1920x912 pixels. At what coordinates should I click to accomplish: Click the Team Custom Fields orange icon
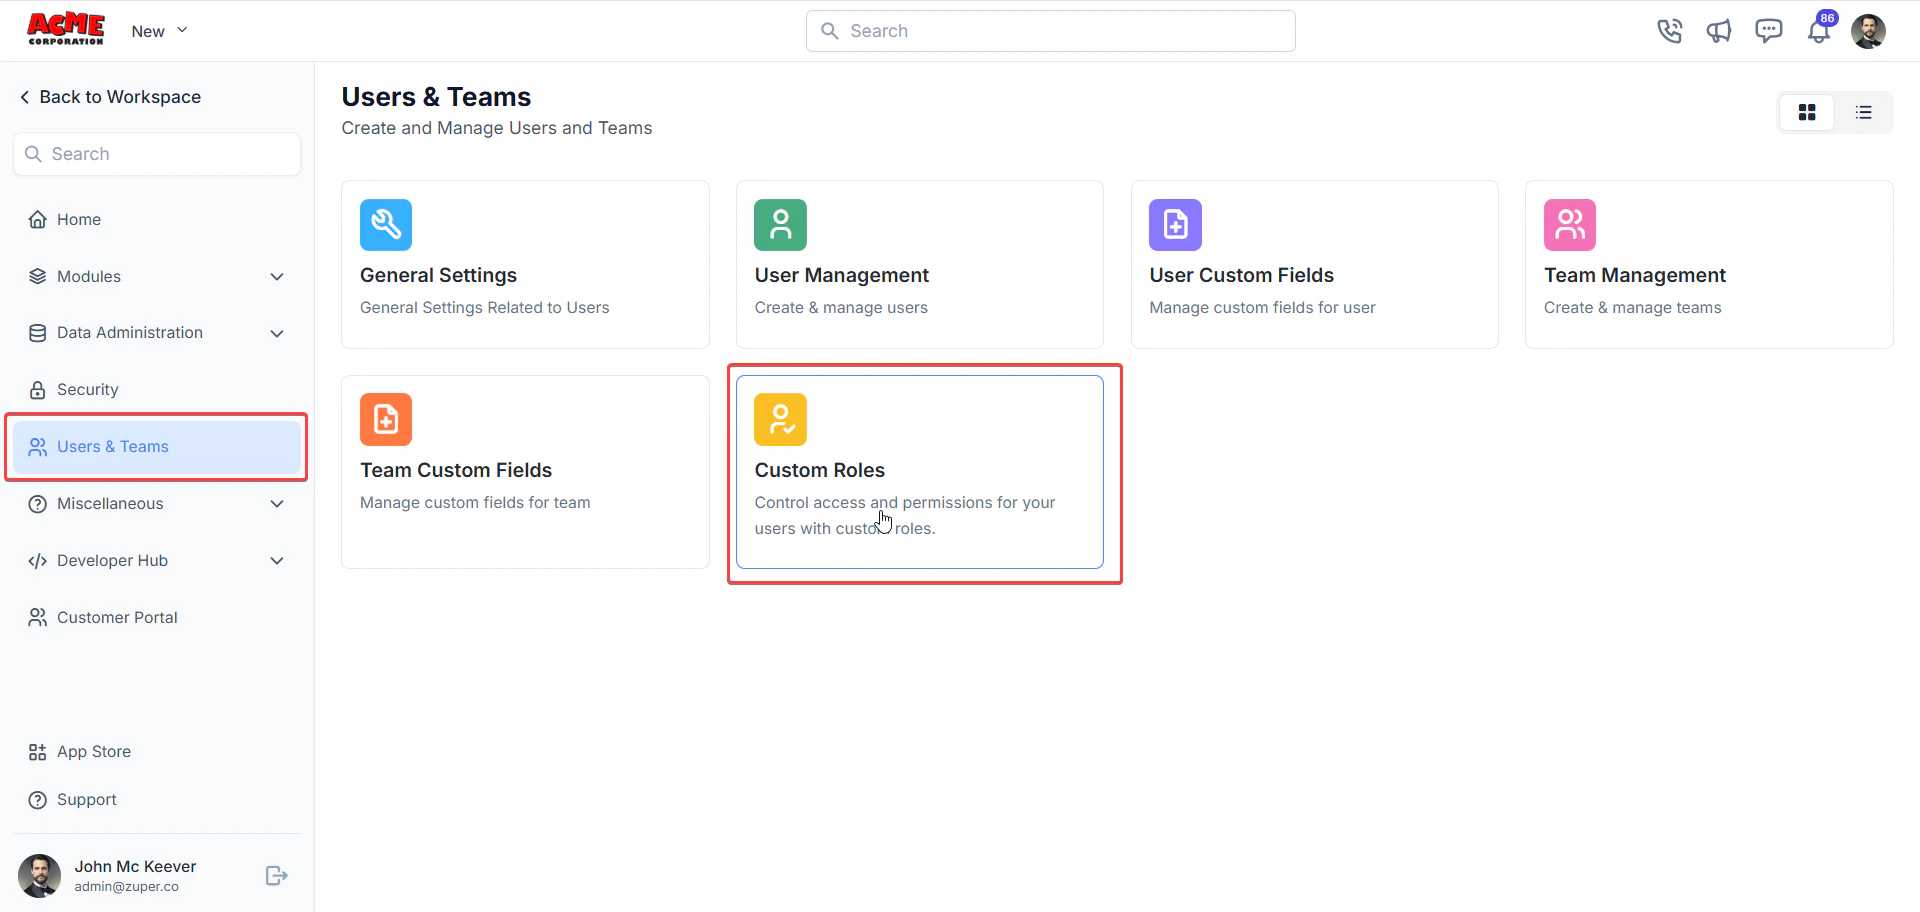pyautogui.click(x=386, y=420)
